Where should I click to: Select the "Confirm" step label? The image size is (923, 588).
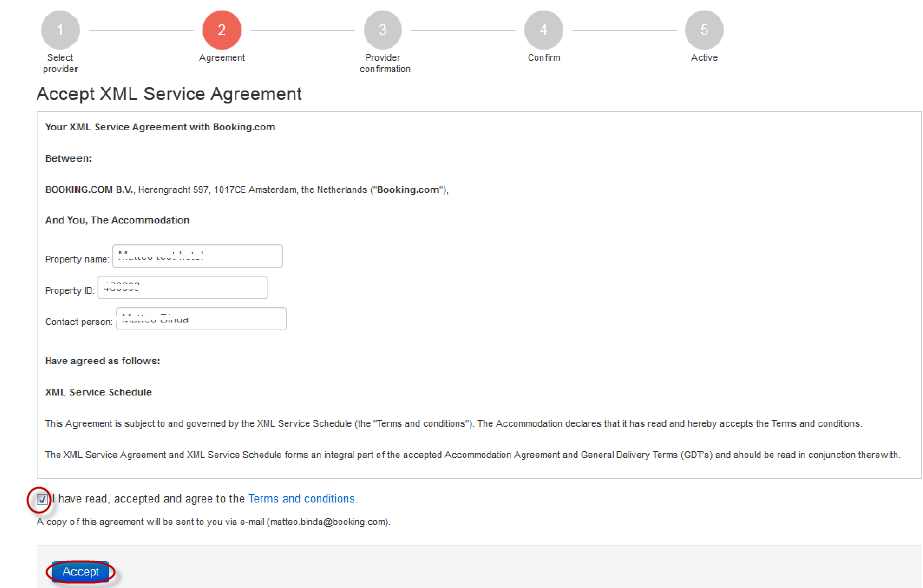coord(544,58)
